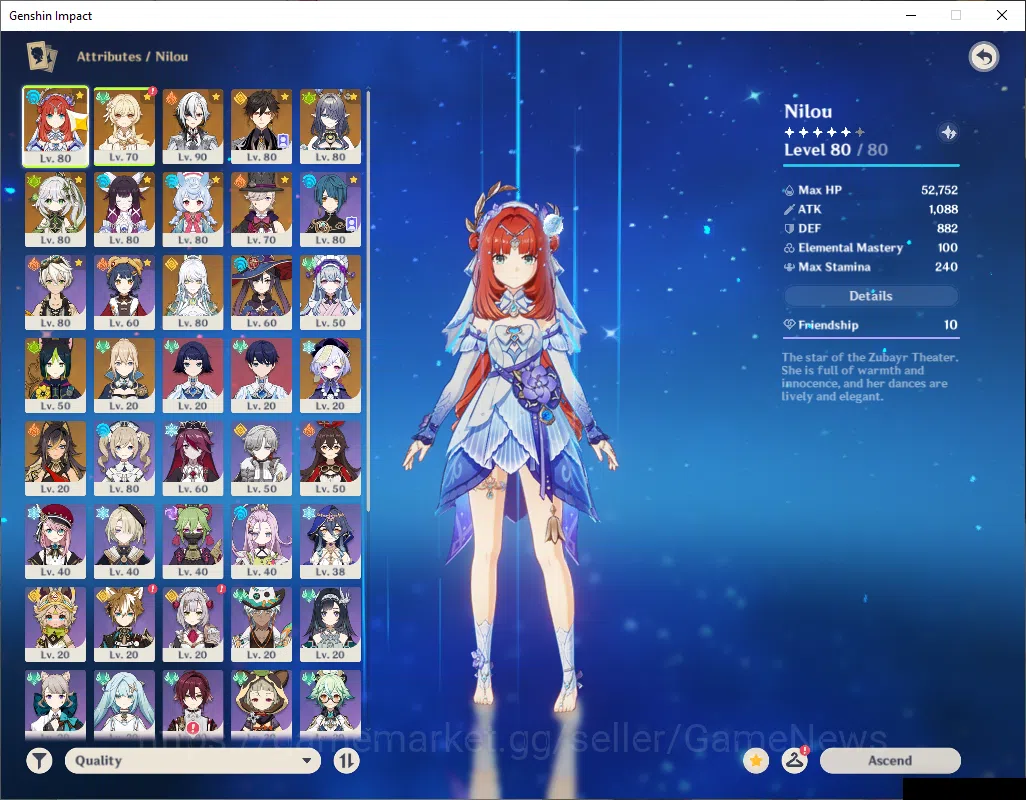The width and height of the screenshot is (1026, 800).
Task: Pick Barbara's Lv. 80 portrait
Action: 124,459
